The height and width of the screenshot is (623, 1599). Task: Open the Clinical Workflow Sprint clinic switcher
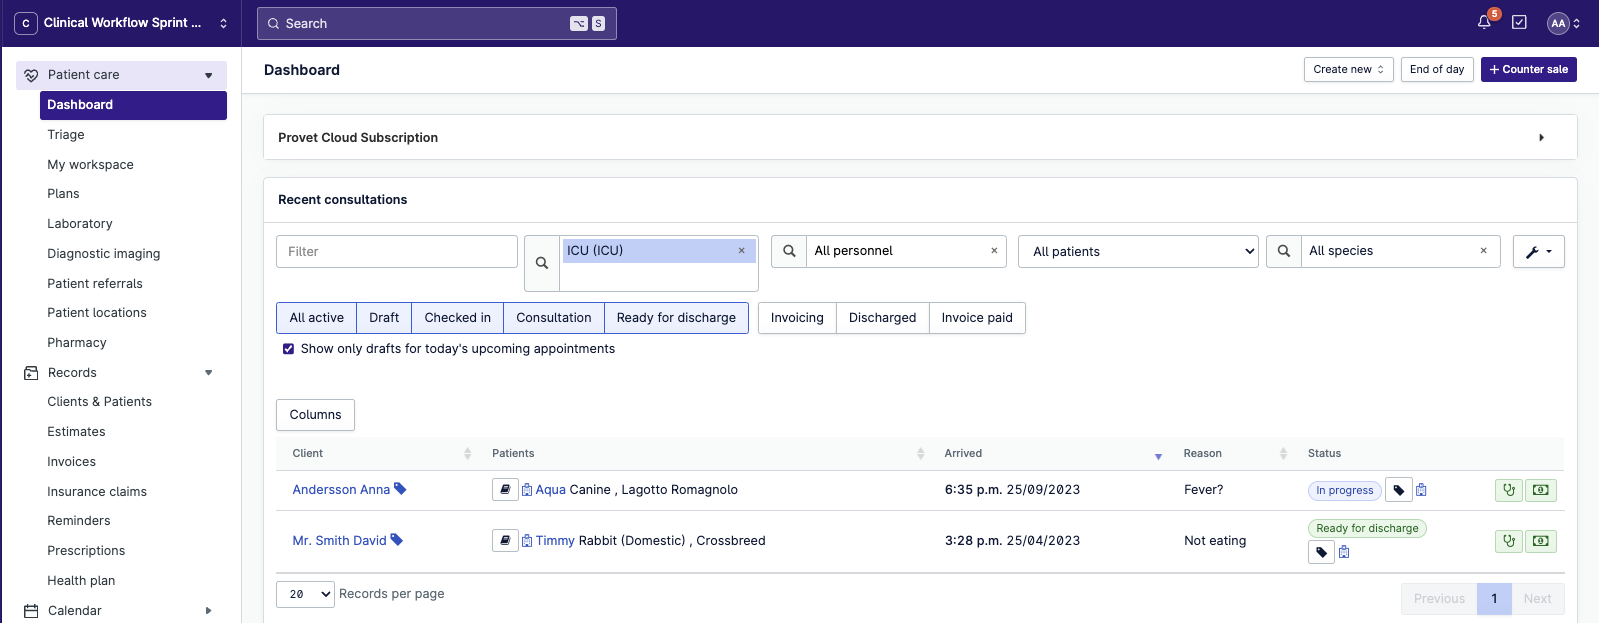click(120, 23)
